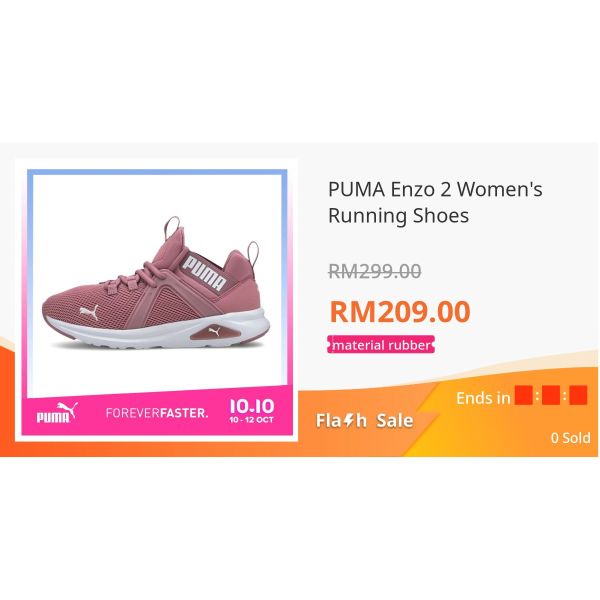Viewport: 600px width, 600px height.
Task: Click the FOREVERFASTER slogan text
Action: tap(157, 413)
